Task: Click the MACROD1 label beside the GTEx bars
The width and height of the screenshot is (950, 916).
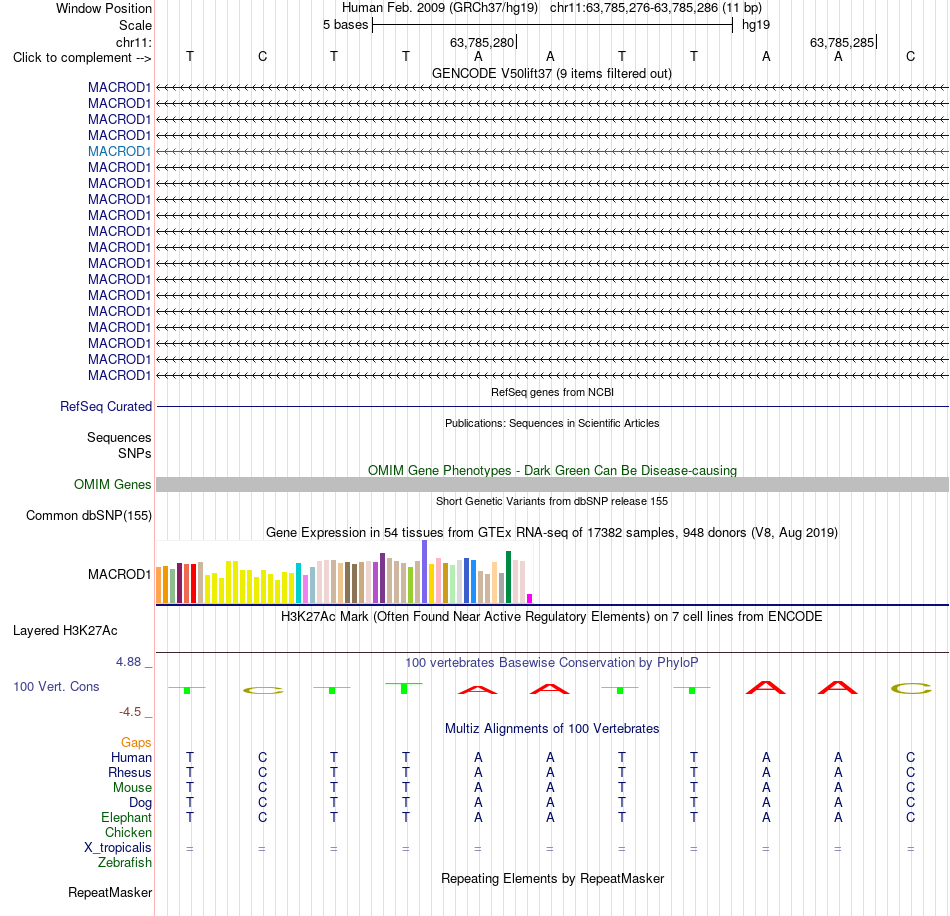Action: coord(119,574)
